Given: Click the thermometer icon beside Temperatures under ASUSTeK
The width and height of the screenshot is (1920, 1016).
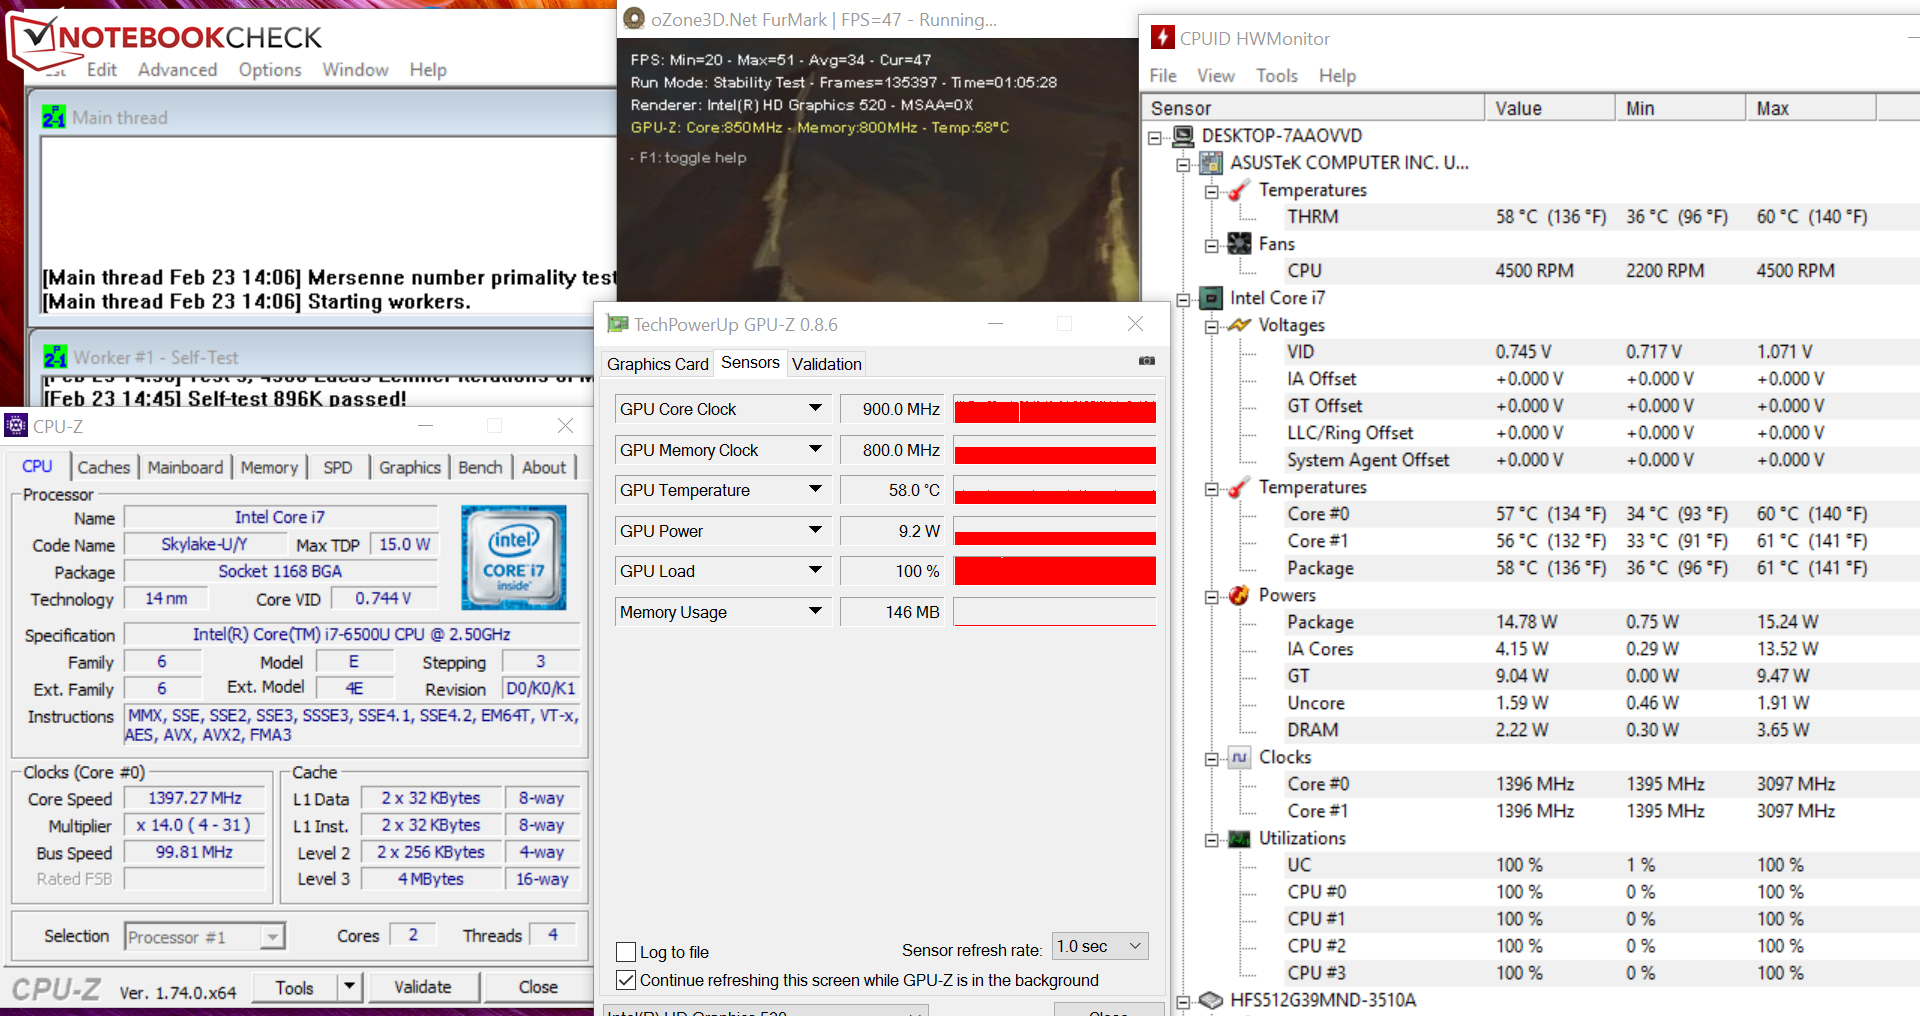Looking at the screenshot, I should (1239, 190).
